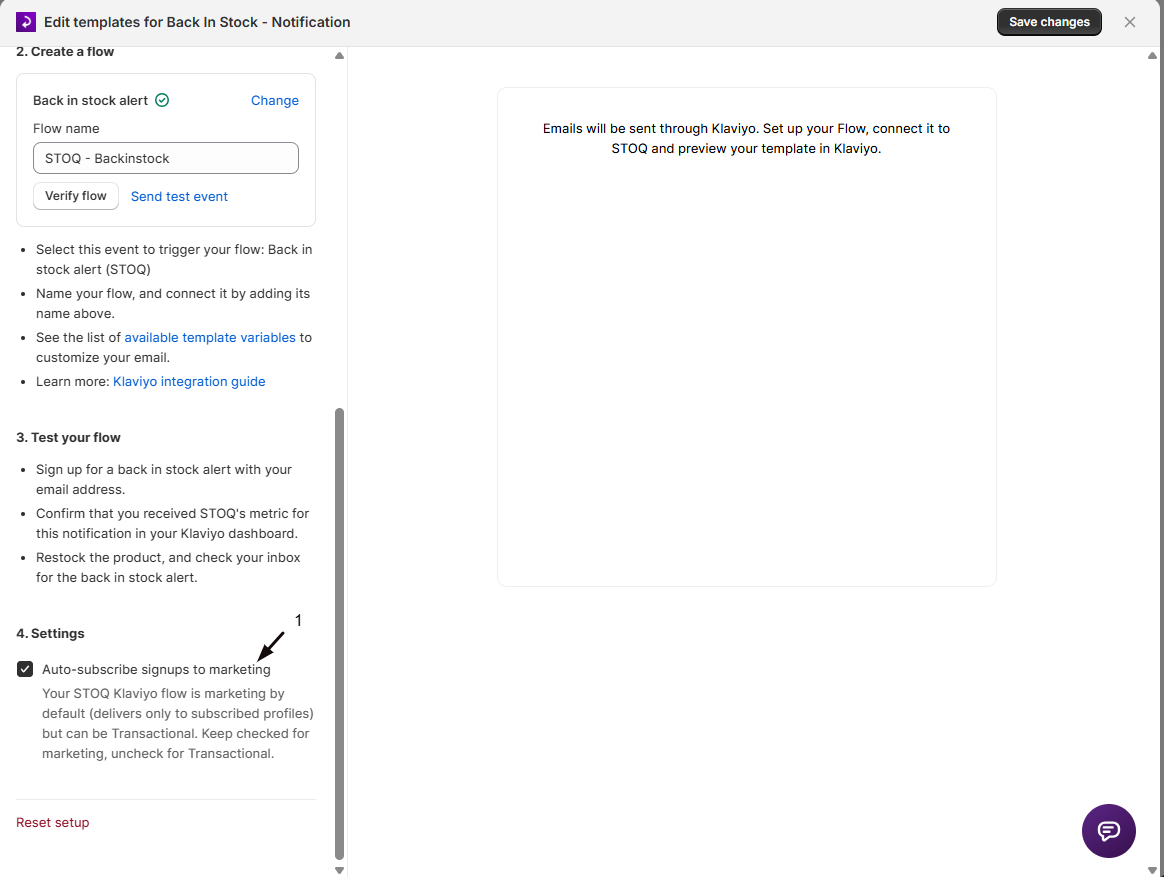Viewport: 1164px width, 877px height.
Task: Click Change next to Back in stock alert
Action: pos(275,100)
